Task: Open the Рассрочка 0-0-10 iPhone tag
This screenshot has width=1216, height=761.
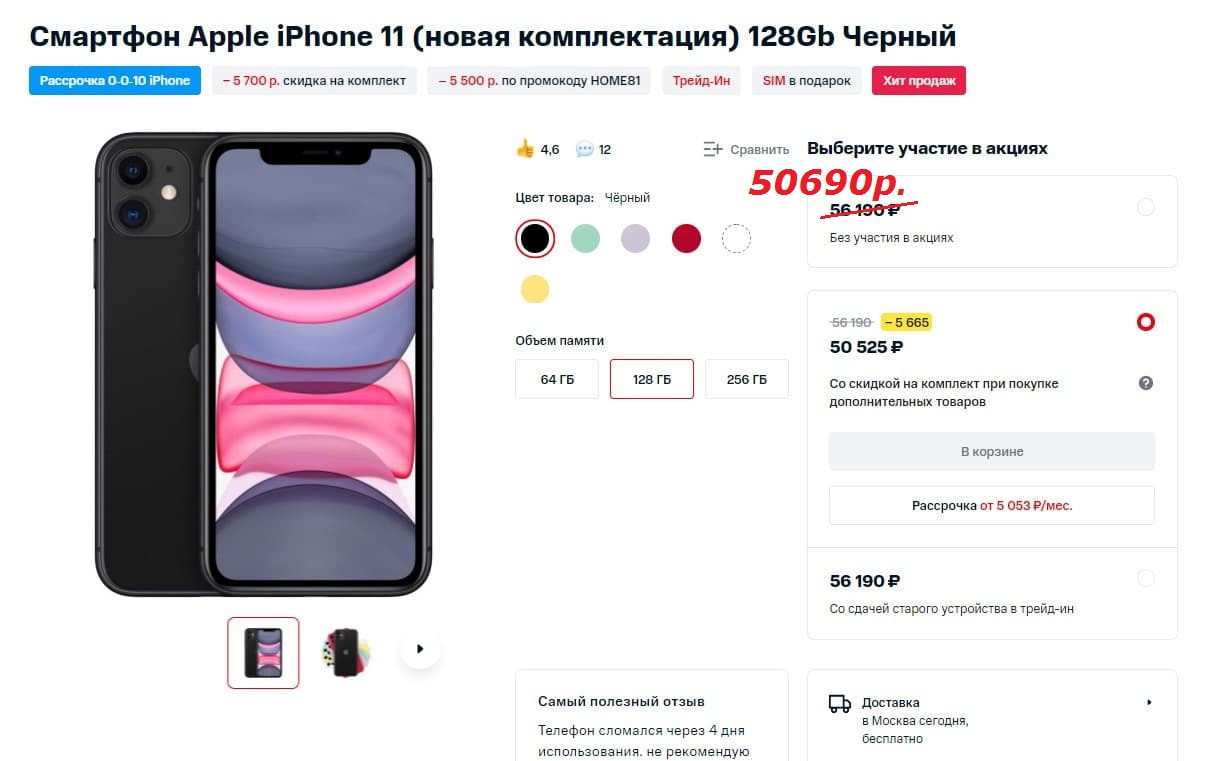Action: coord(115,81)
